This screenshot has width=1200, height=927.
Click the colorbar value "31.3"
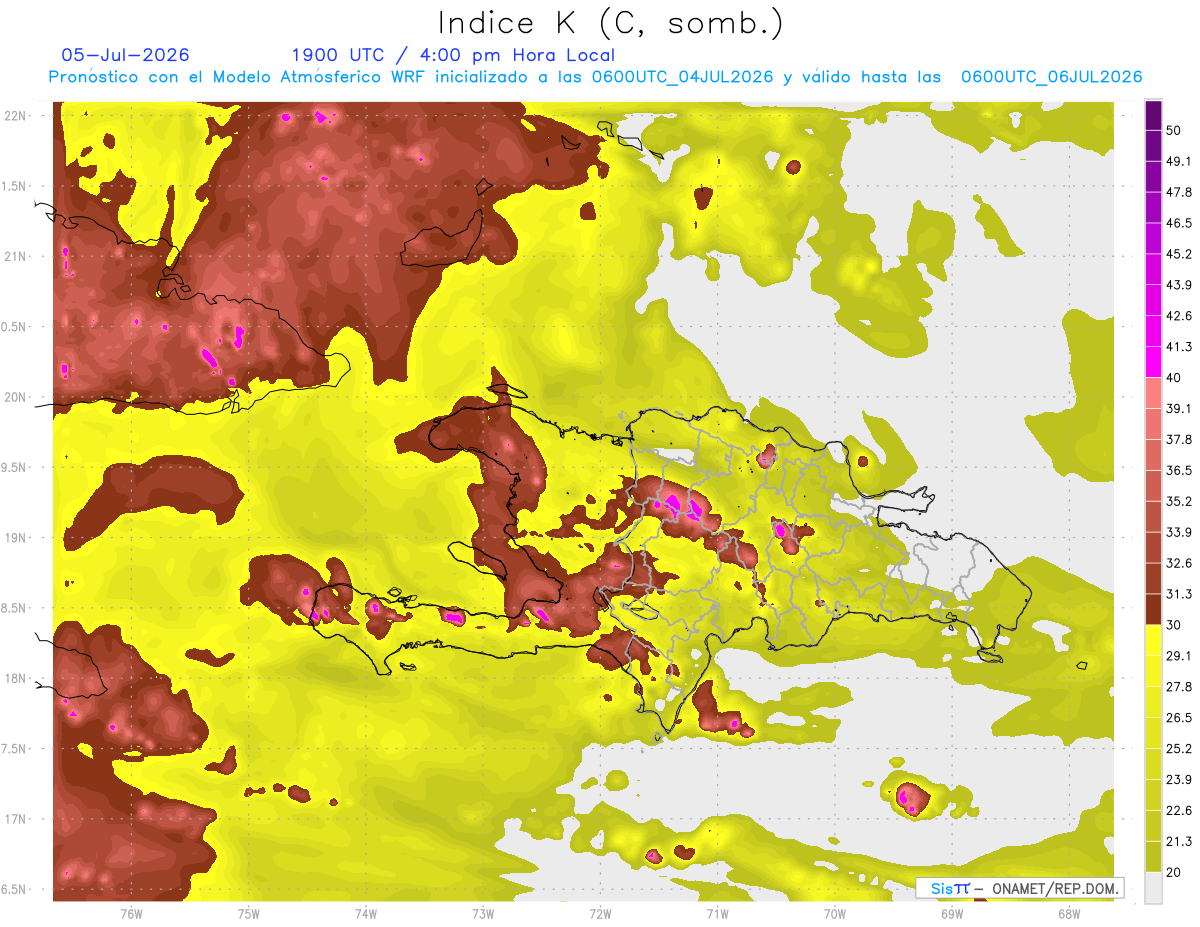1179,594
